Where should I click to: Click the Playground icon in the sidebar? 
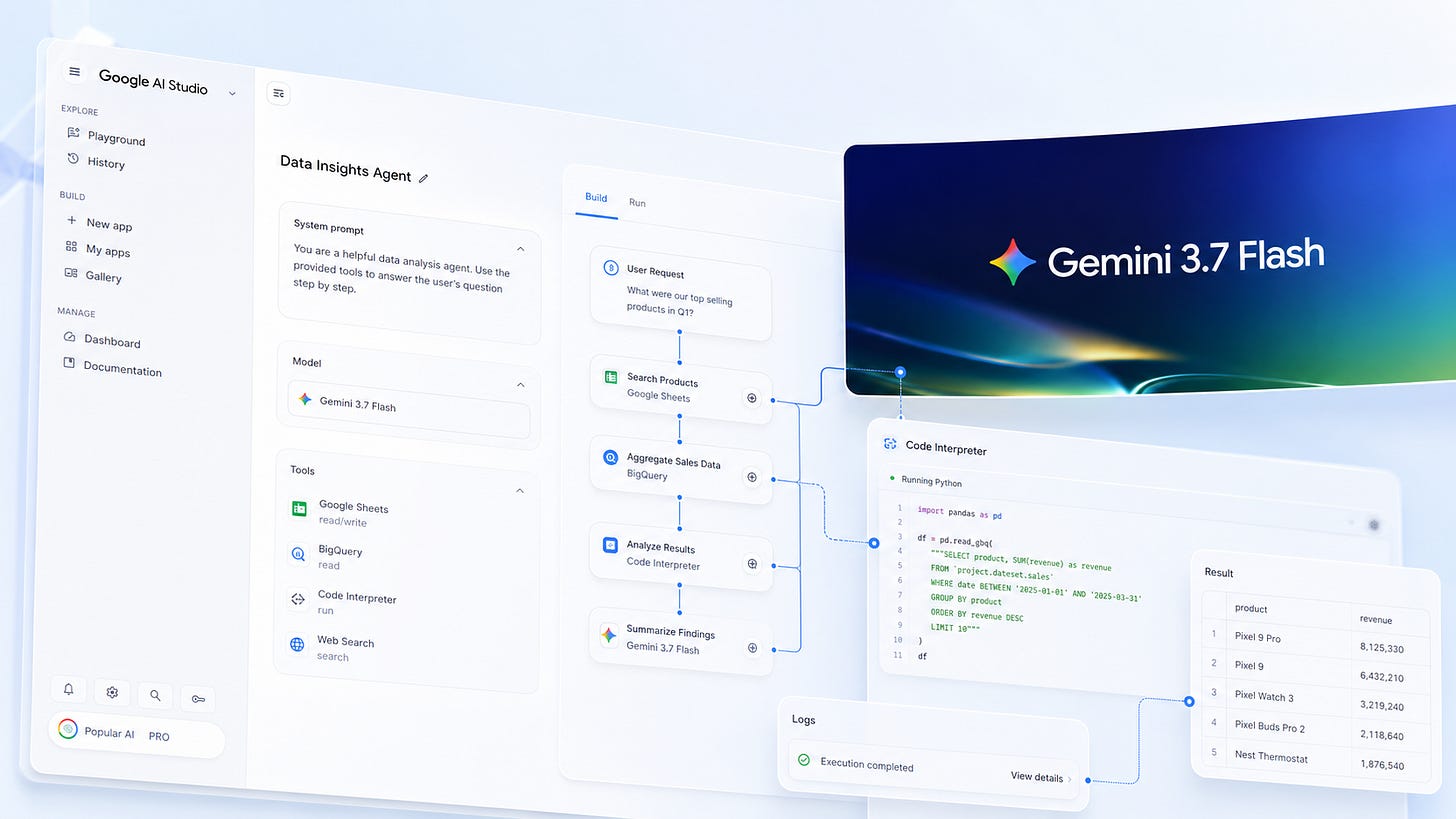[73, 133]
